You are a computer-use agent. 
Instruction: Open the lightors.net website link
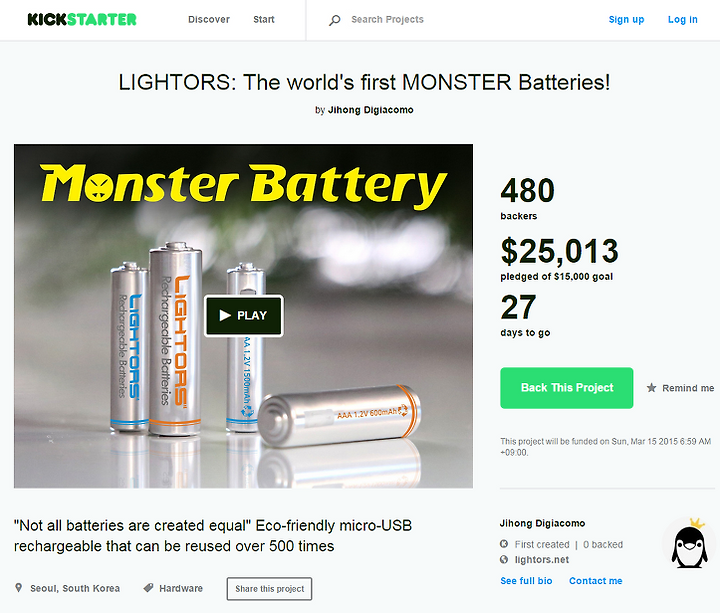[x=542, y=560]
